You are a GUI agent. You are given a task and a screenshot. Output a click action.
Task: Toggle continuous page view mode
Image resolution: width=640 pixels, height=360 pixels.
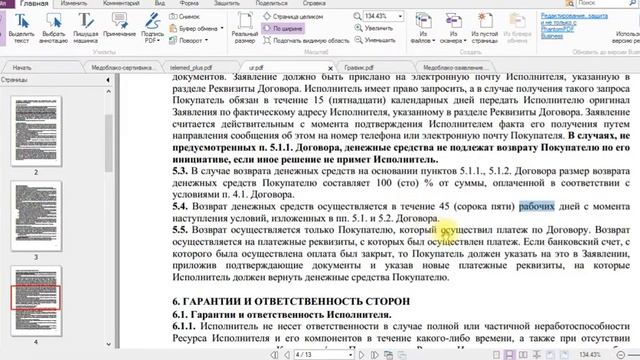509,355
